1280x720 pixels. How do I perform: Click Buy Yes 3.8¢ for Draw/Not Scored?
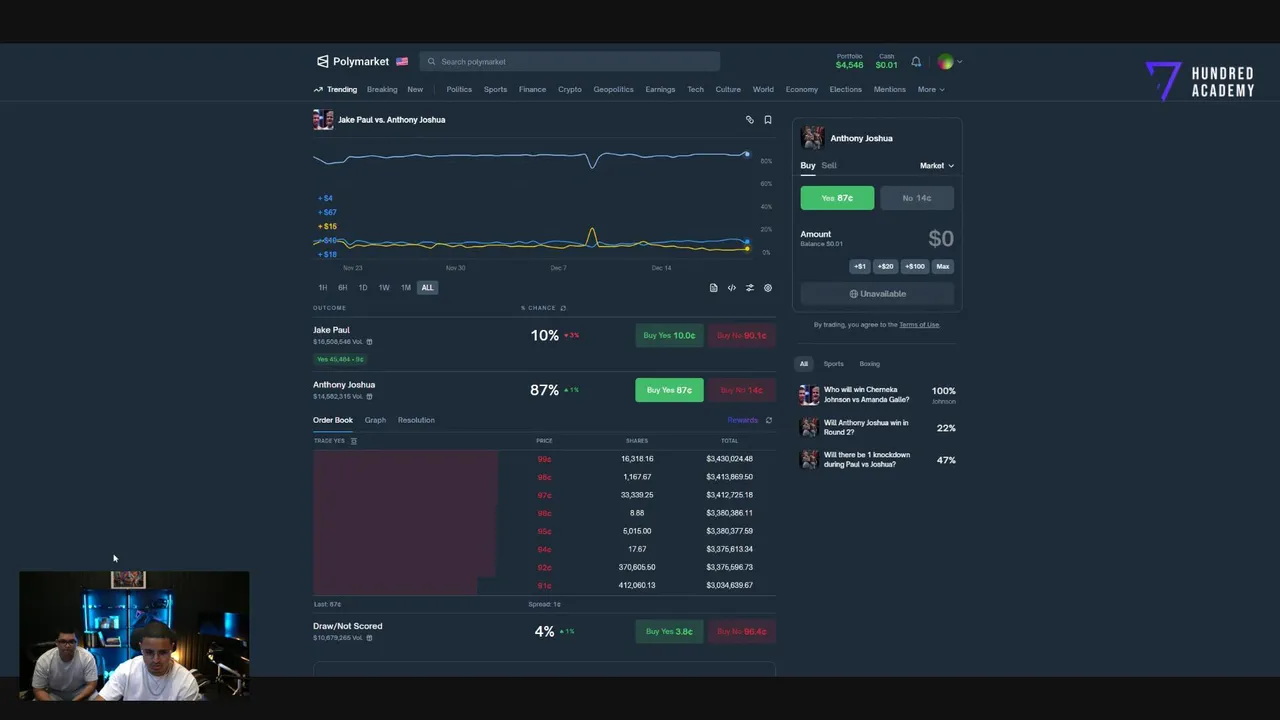669,632
